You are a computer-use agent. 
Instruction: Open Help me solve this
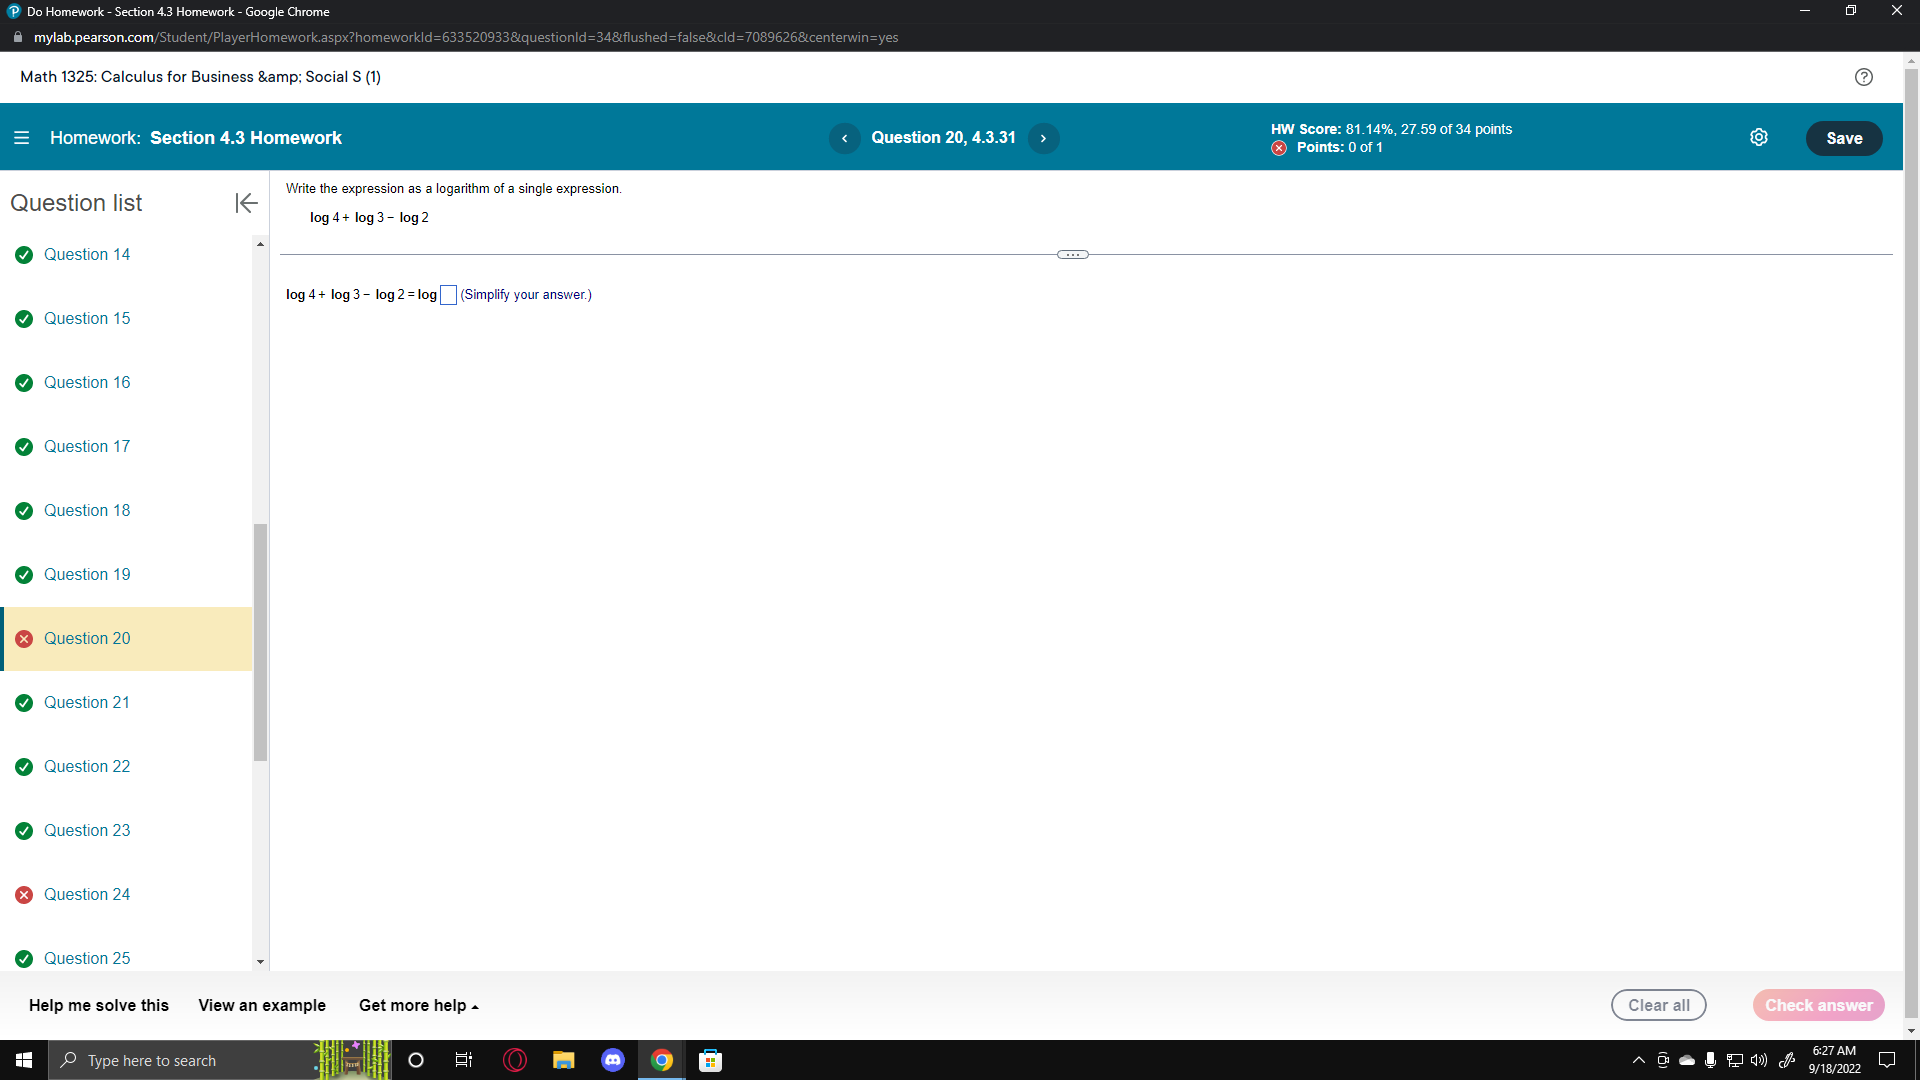[99, 1005]
